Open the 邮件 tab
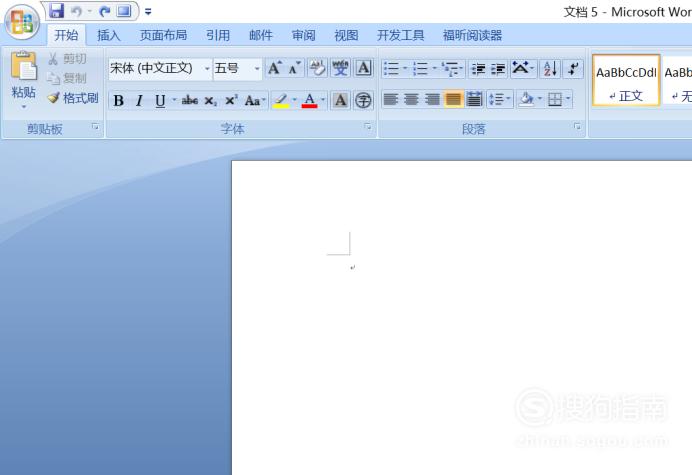692x475 pixels. click(x=260, y=35)
